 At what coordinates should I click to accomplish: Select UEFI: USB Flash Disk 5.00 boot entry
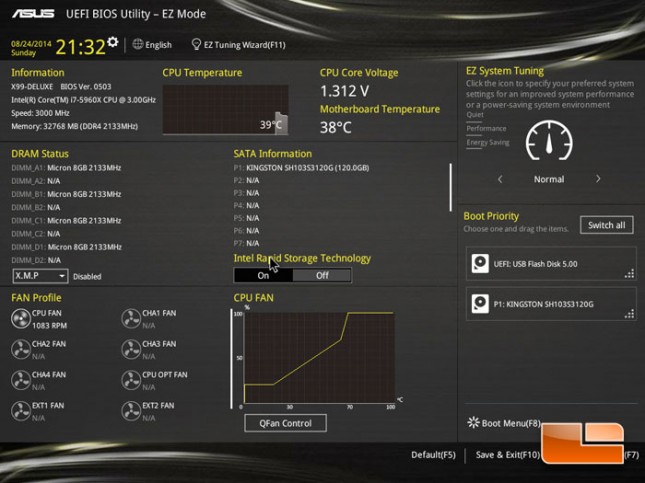point(551,264)
